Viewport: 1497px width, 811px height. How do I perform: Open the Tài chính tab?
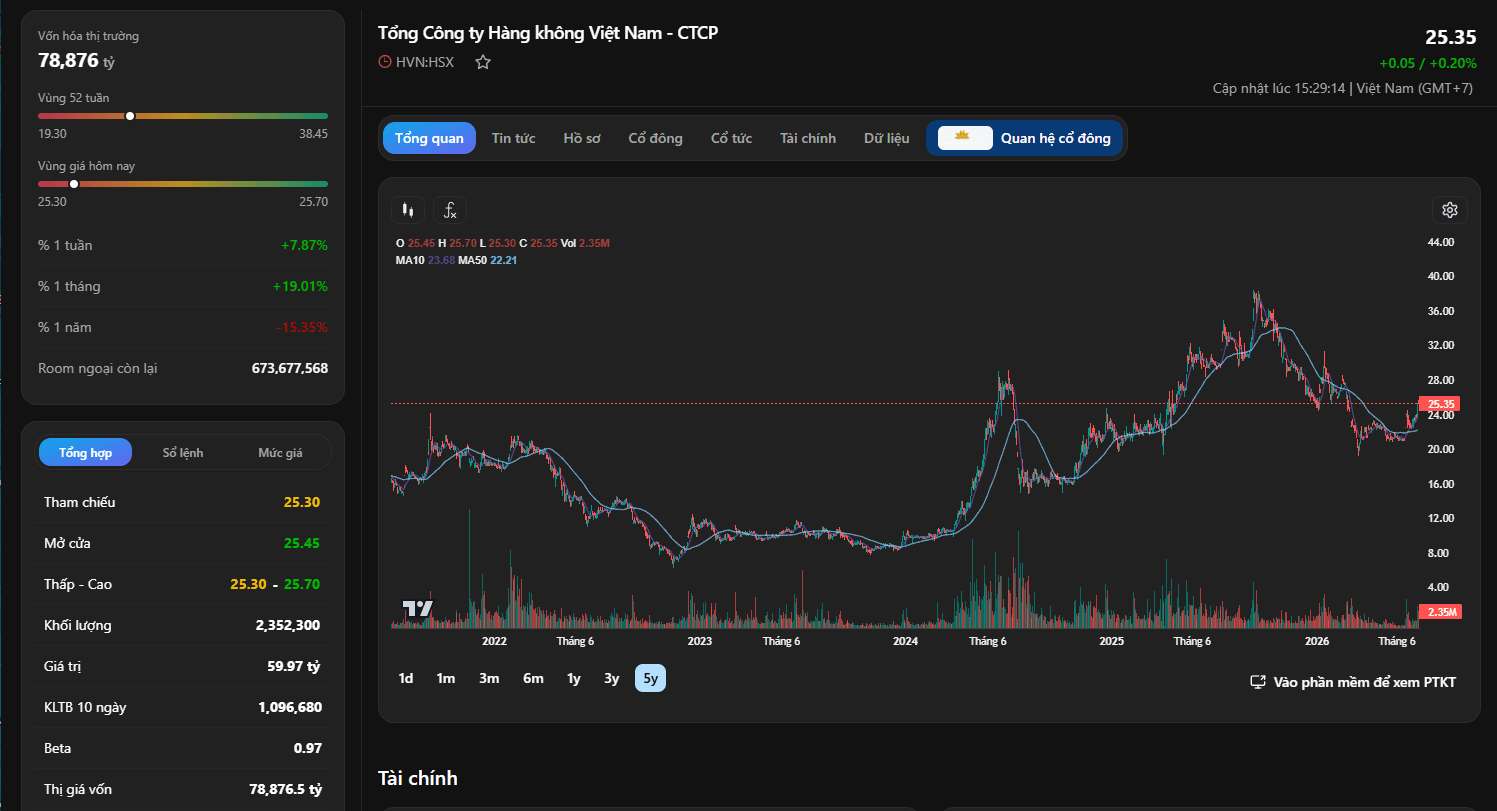coord(808,138)
